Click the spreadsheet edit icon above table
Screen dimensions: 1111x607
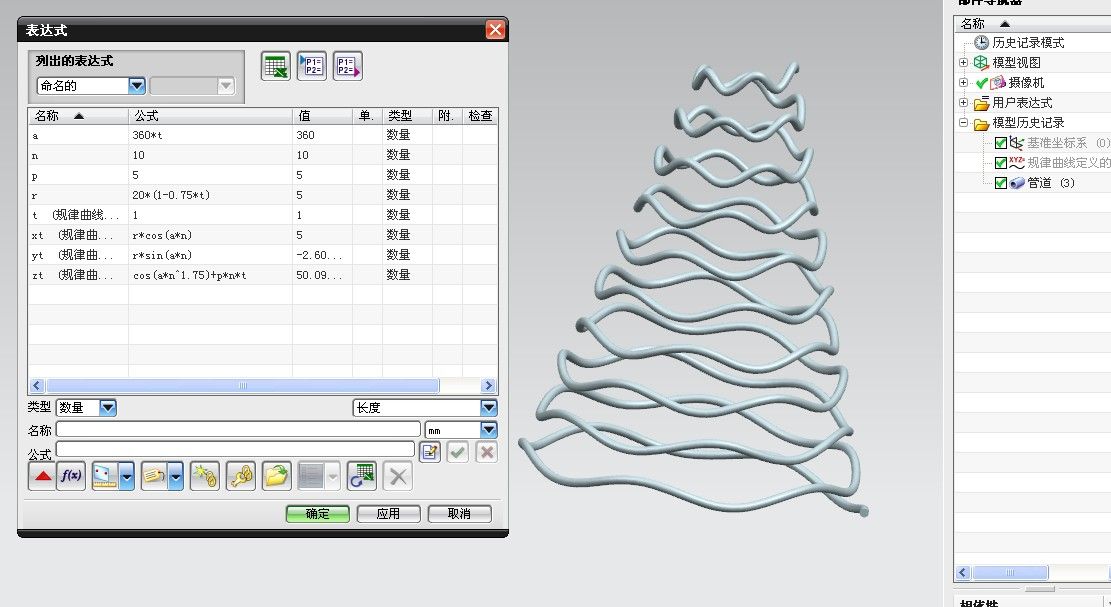tap(275, 67)
